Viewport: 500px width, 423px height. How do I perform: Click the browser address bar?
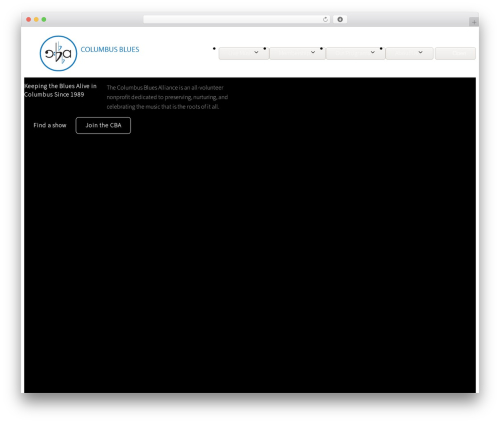click(x=237, y=19)
